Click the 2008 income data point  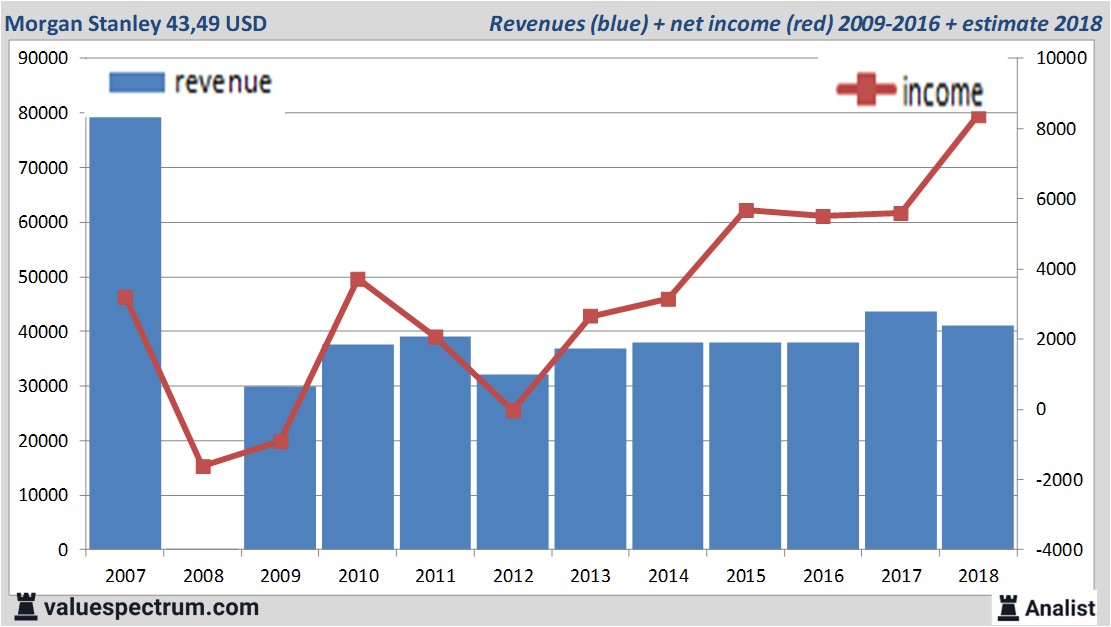coord(203,466)
